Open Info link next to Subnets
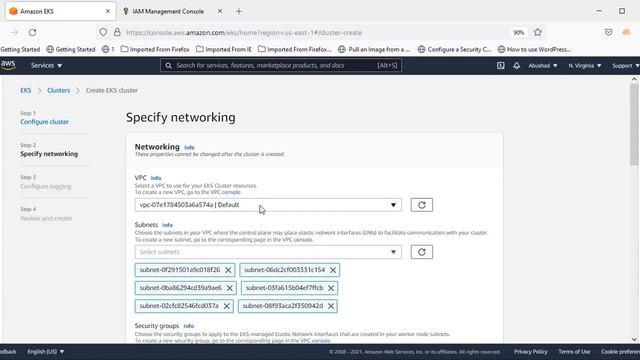 click(167, 225)
